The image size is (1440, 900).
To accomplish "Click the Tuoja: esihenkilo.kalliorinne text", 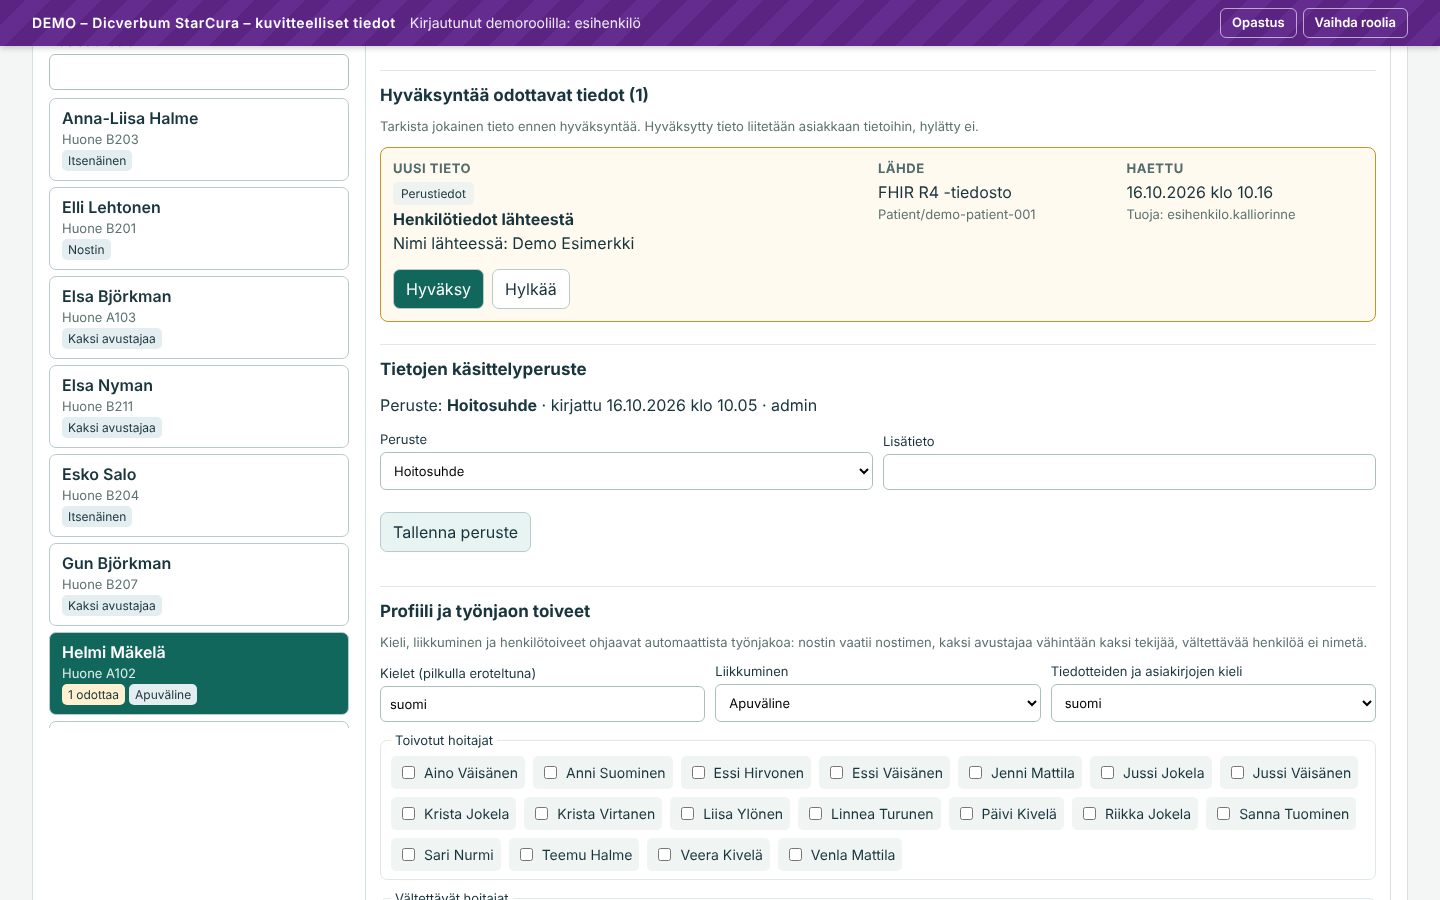I will tap(1211, 215).
